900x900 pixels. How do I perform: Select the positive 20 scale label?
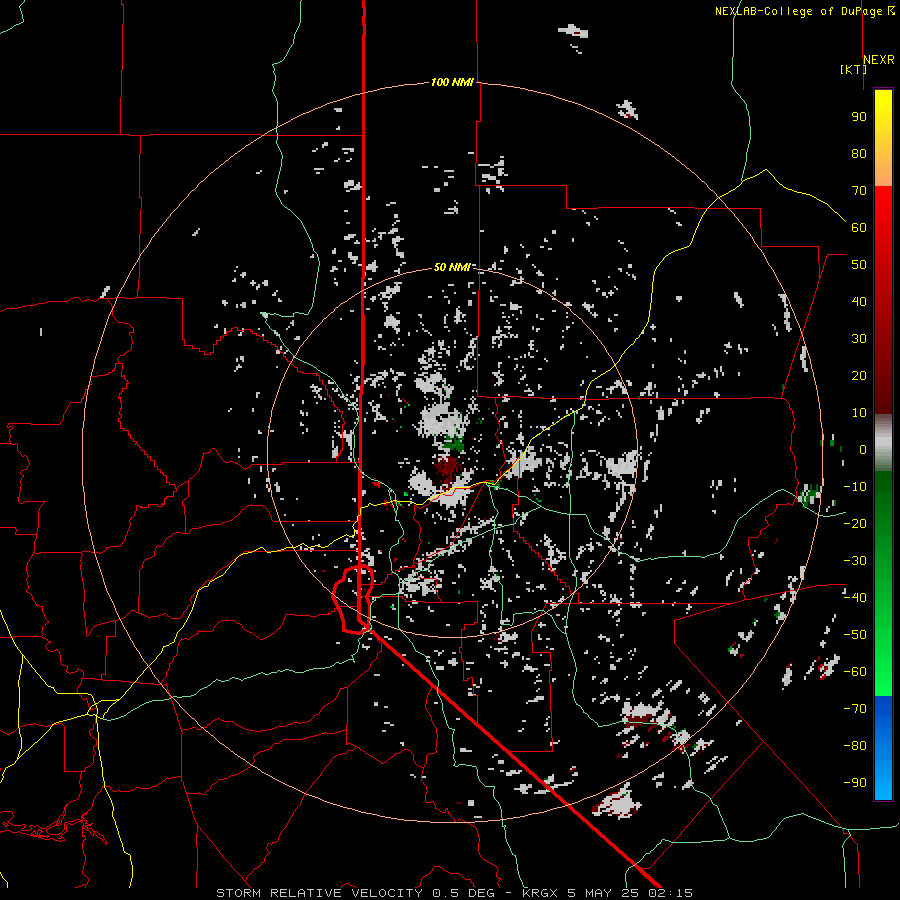pos(859,375)
